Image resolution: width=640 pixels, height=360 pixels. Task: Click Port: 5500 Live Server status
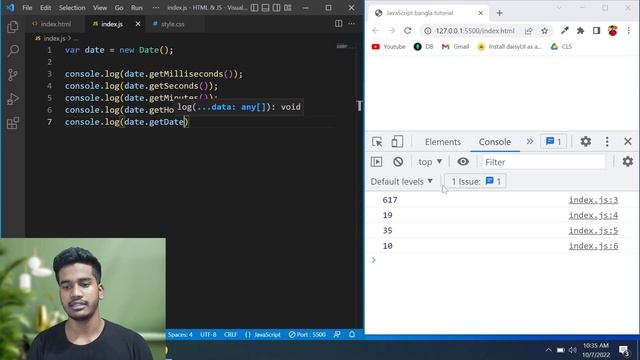[307, 335]
